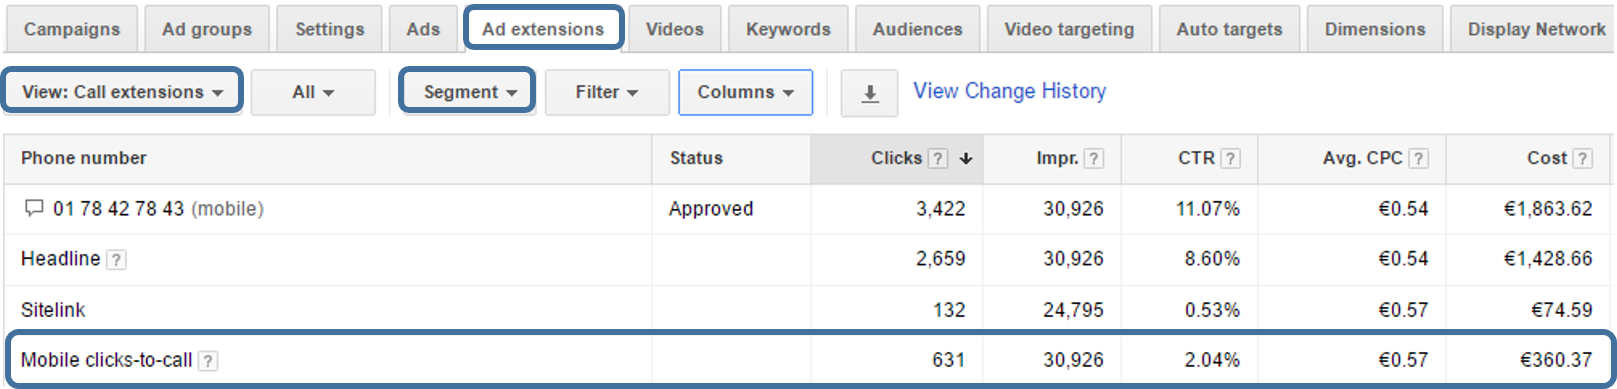Click the €1,428.66 cost value

1548,259
